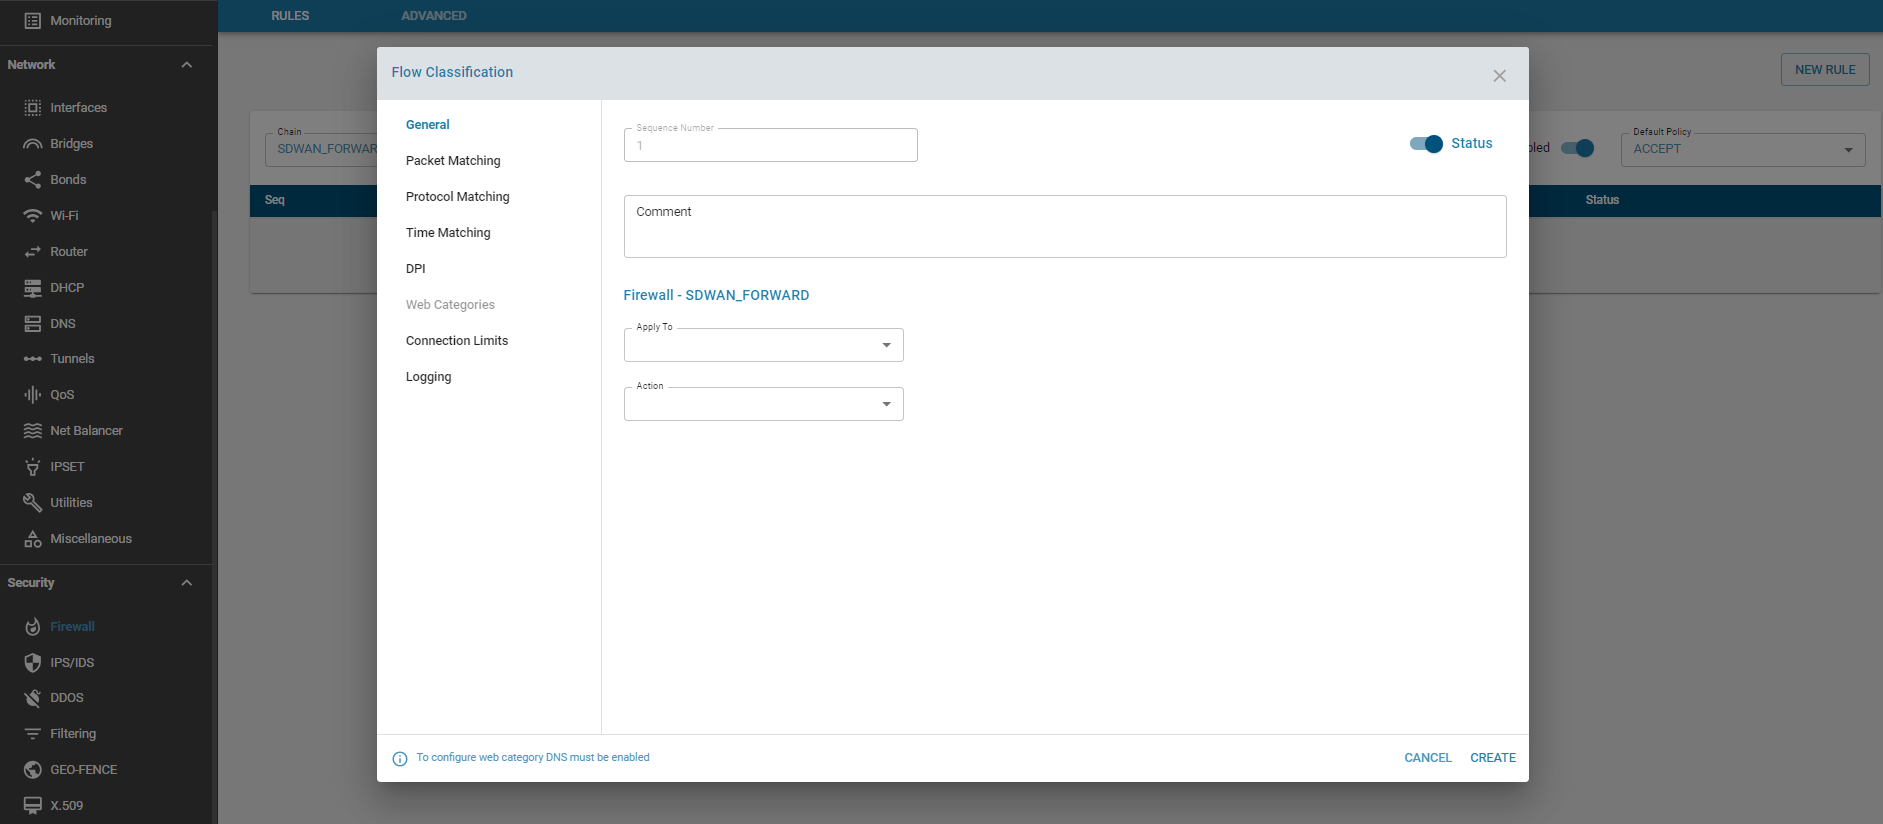Open IPS/IDS shield icon
This screenshot has width=1883, height=824.
coord(33,663)
